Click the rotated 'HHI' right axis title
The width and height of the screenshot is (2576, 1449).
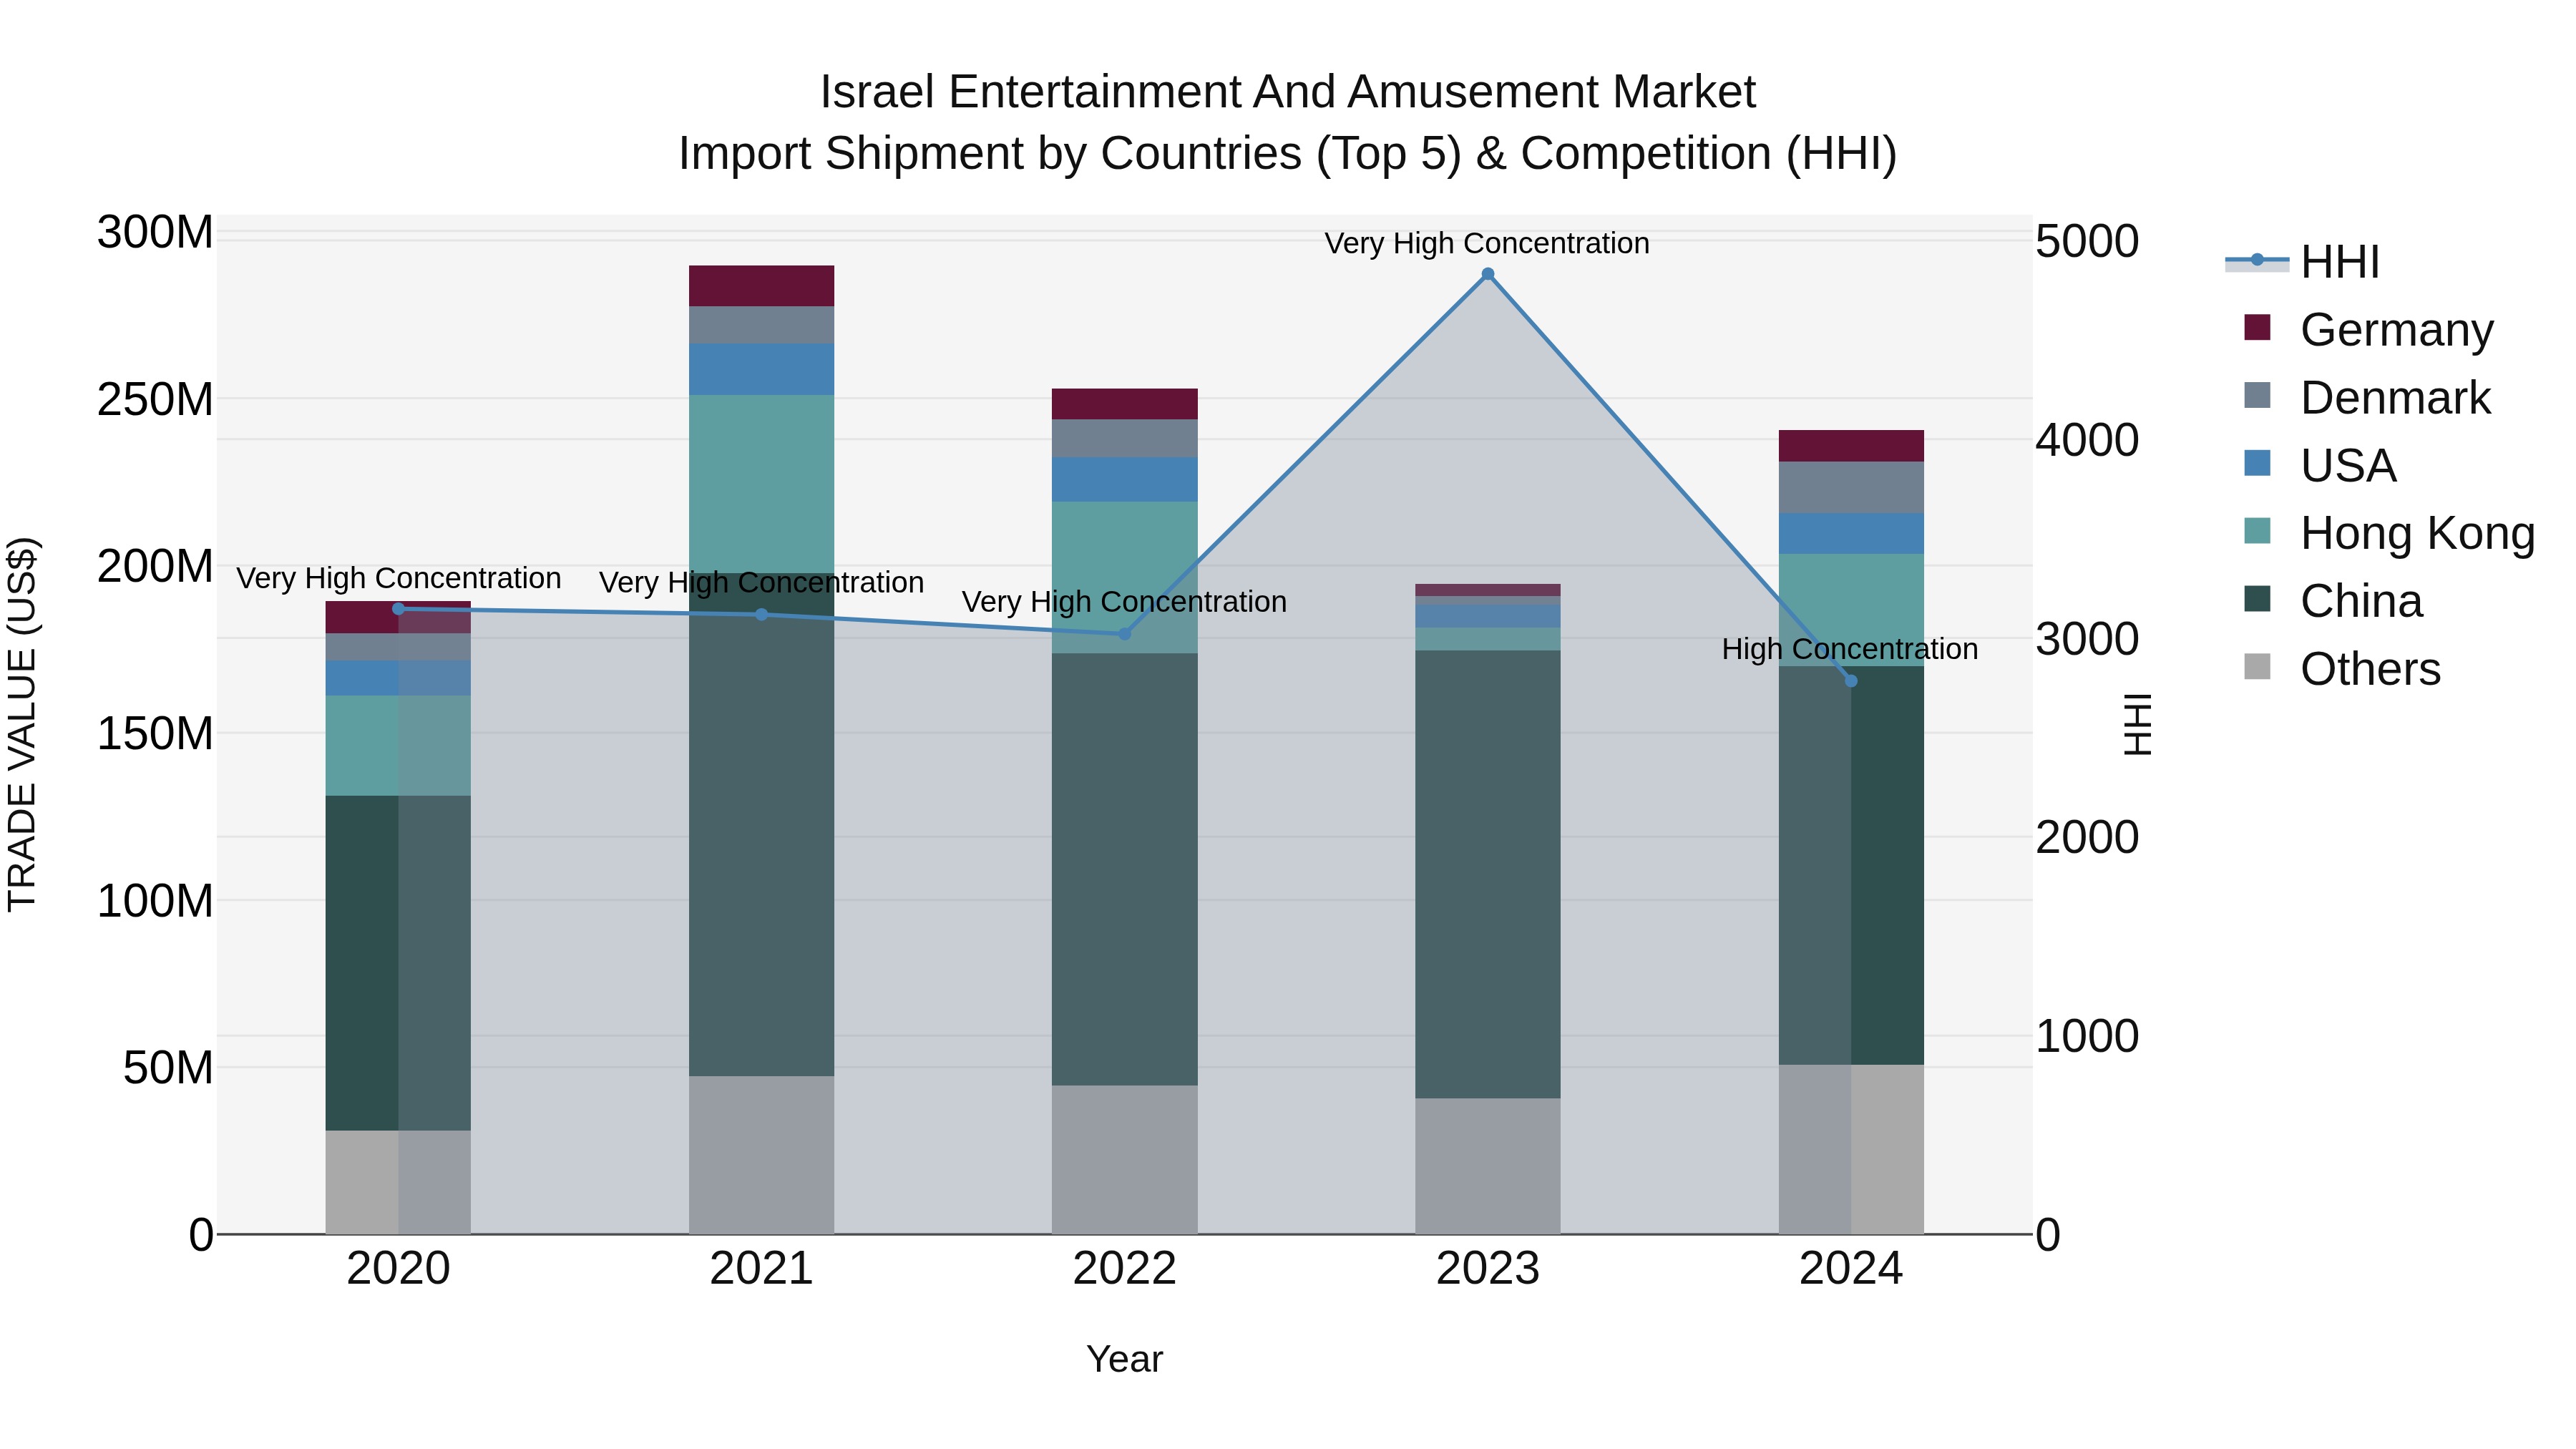pos(2137,724)
